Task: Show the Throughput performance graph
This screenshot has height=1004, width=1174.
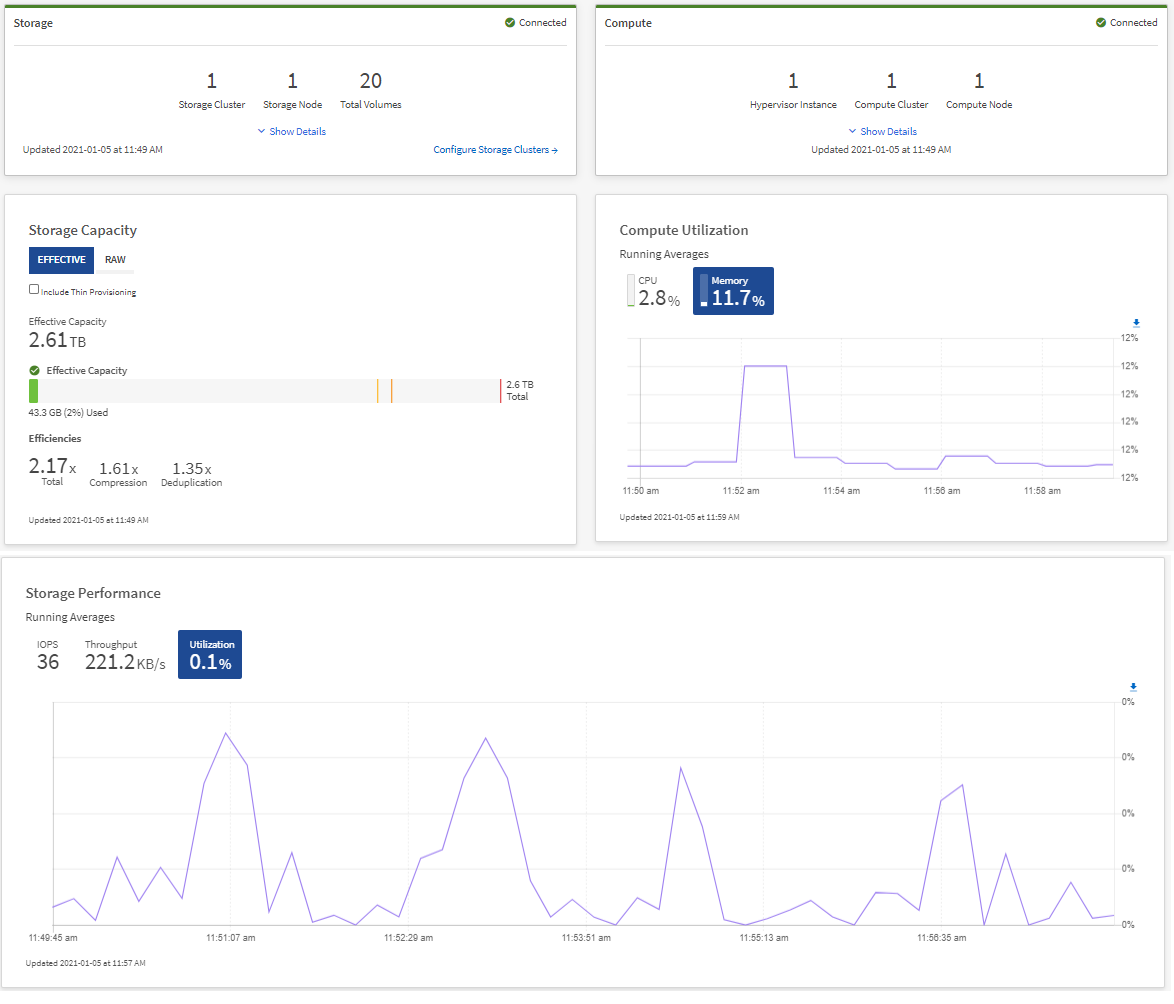Action: click(x=124, y=655)
